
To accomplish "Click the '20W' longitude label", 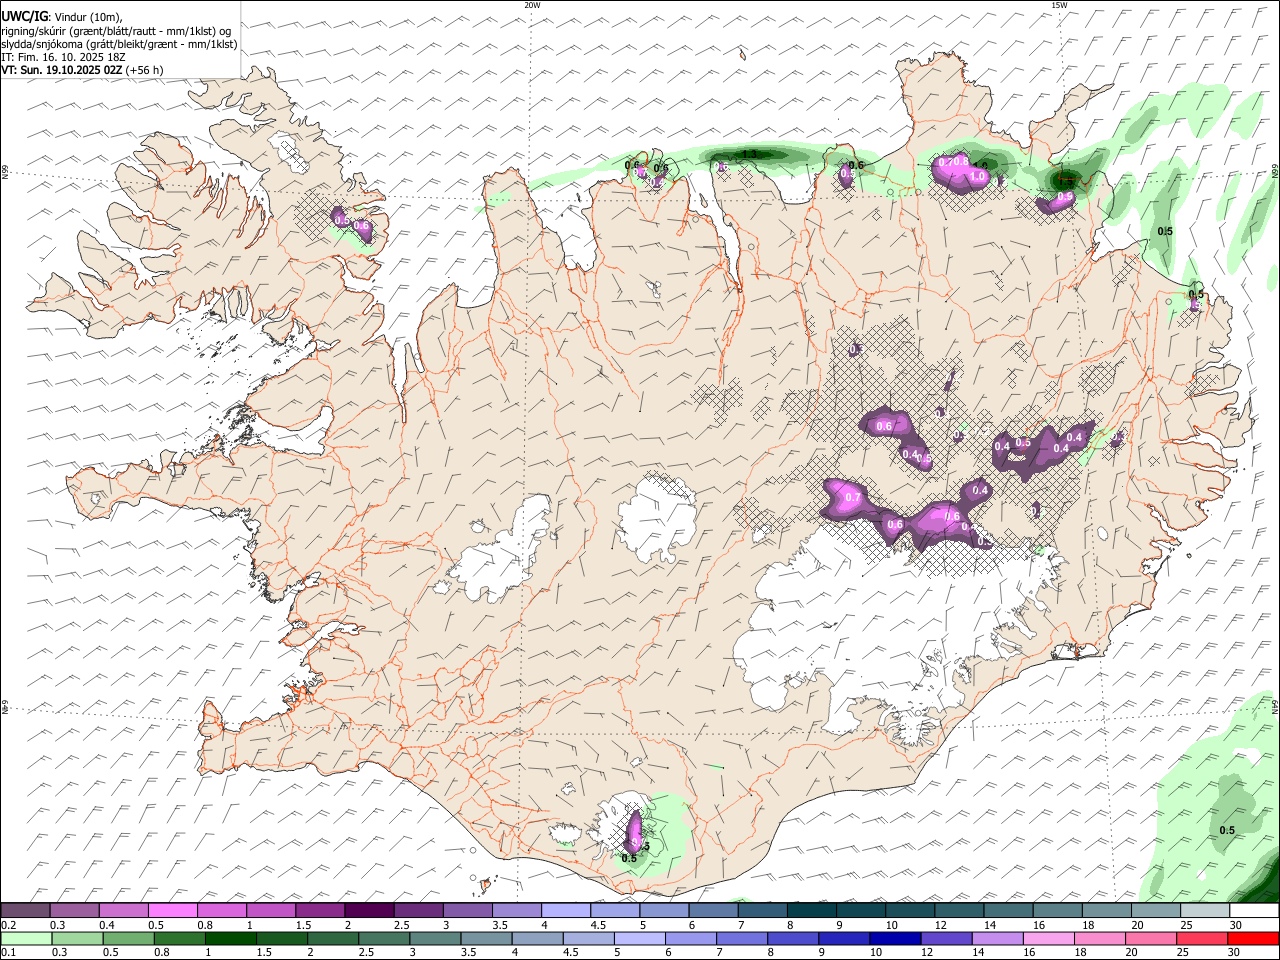I will (532, 5).
